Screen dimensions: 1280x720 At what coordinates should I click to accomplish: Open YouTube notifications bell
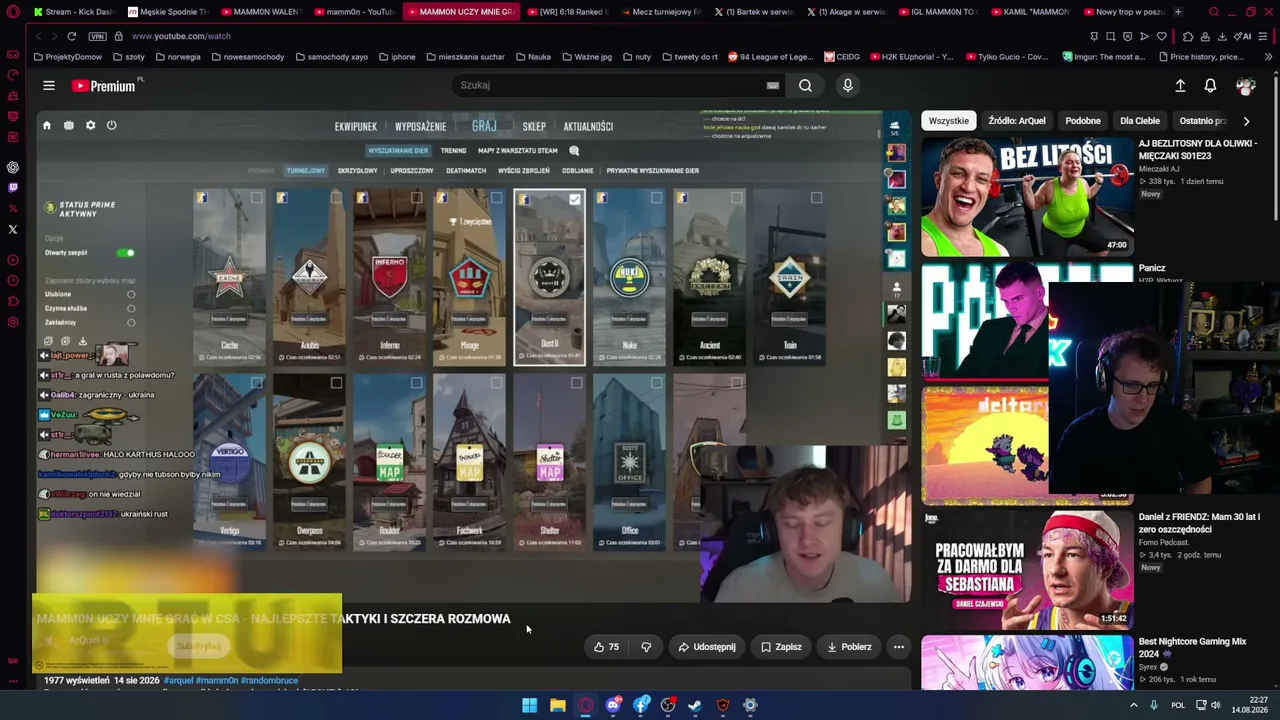coord(1210,86)
